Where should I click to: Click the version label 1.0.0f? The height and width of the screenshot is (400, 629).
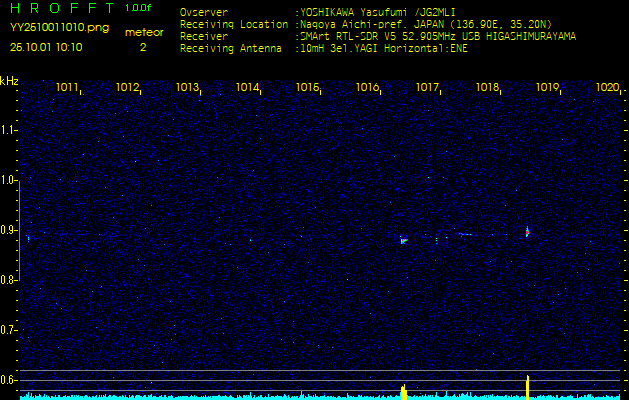click(x=139, y=8)
